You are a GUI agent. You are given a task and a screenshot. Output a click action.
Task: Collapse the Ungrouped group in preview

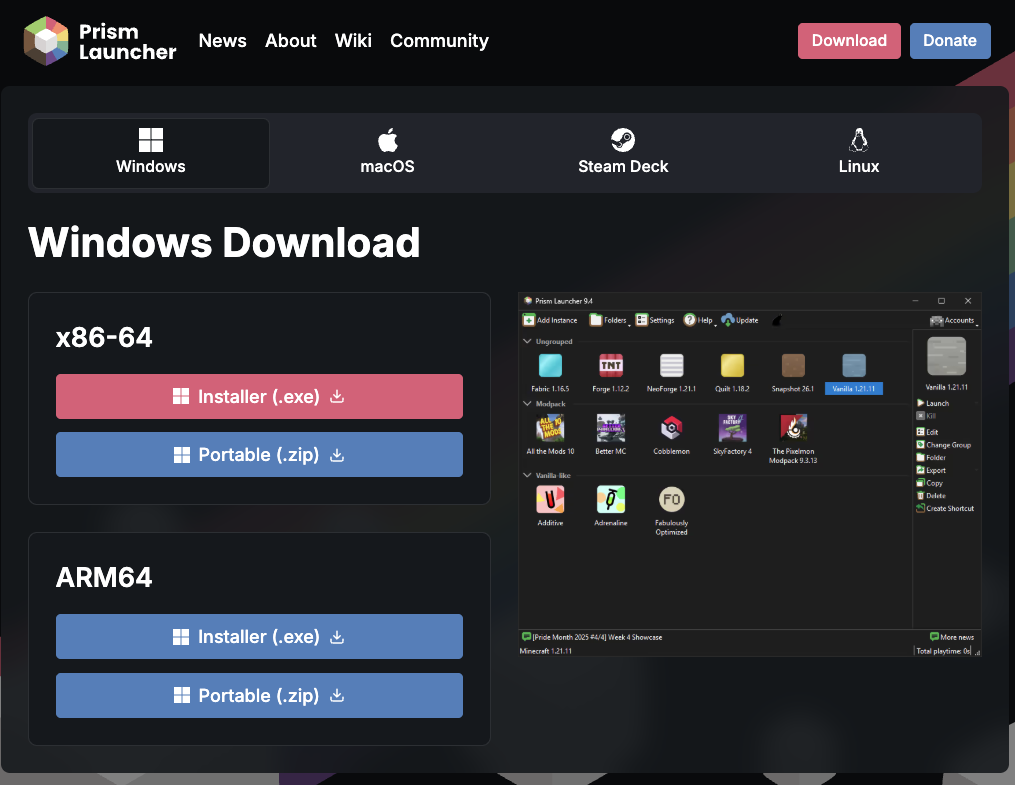click(x=527, y=341)
